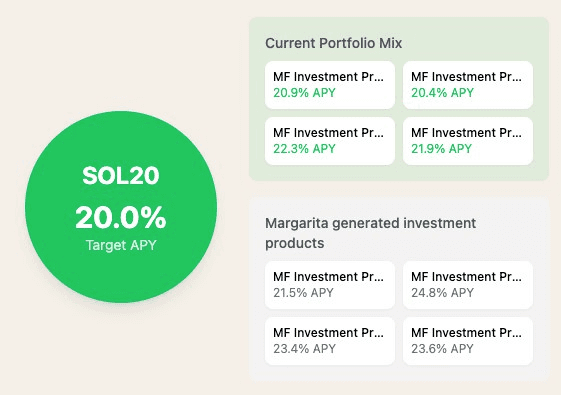Click the gray 24.8% APY text
This screenshot has height=395, width=561.
(x=442, y=293)
